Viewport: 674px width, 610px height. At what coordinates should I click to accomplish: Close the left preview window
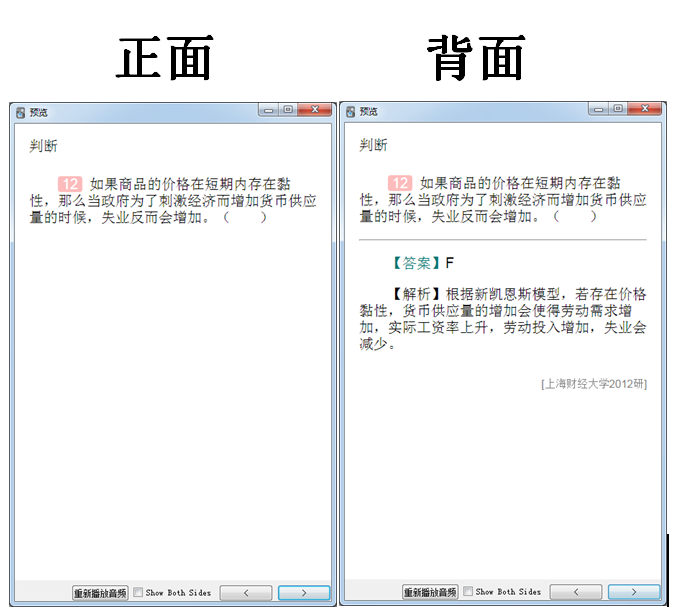[315, 110]
